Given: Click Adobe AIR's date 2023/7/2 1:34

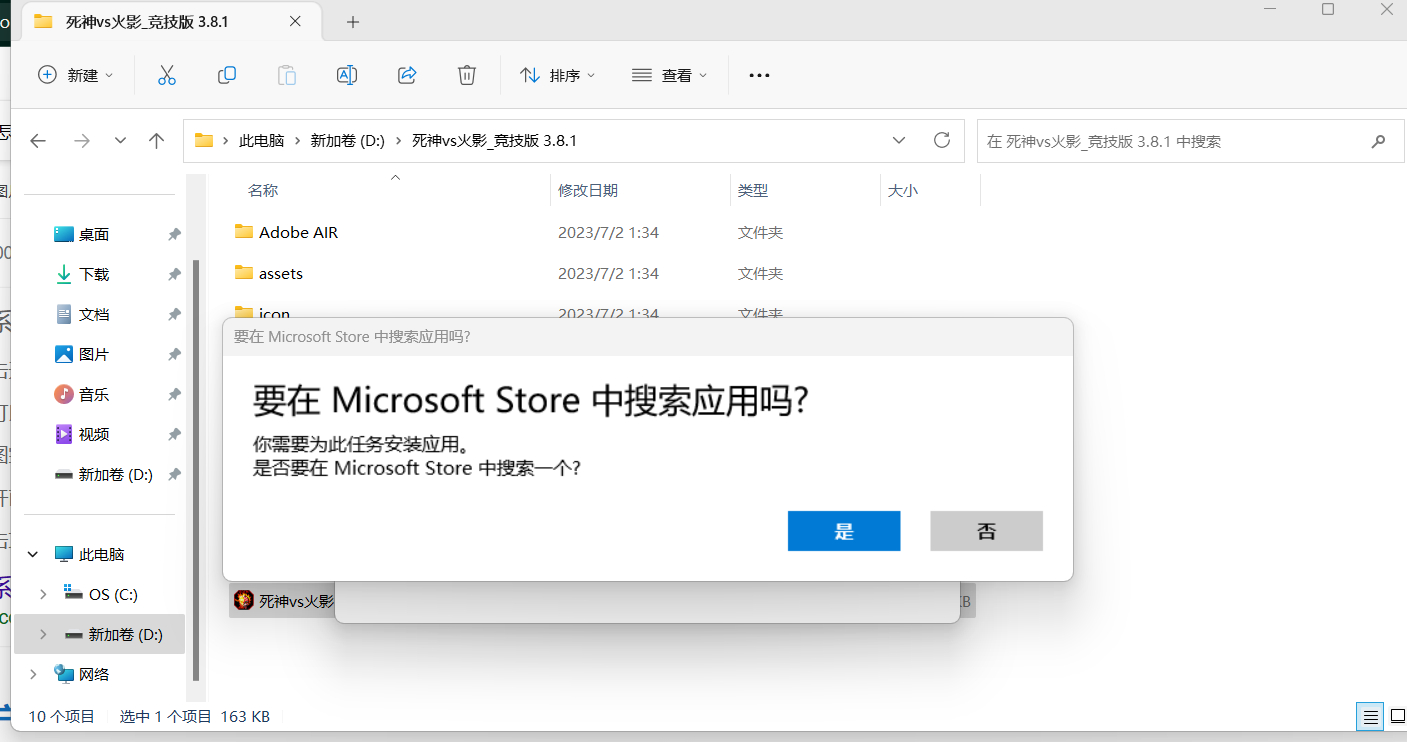Looking at the screenshot, I should (608, 232).
